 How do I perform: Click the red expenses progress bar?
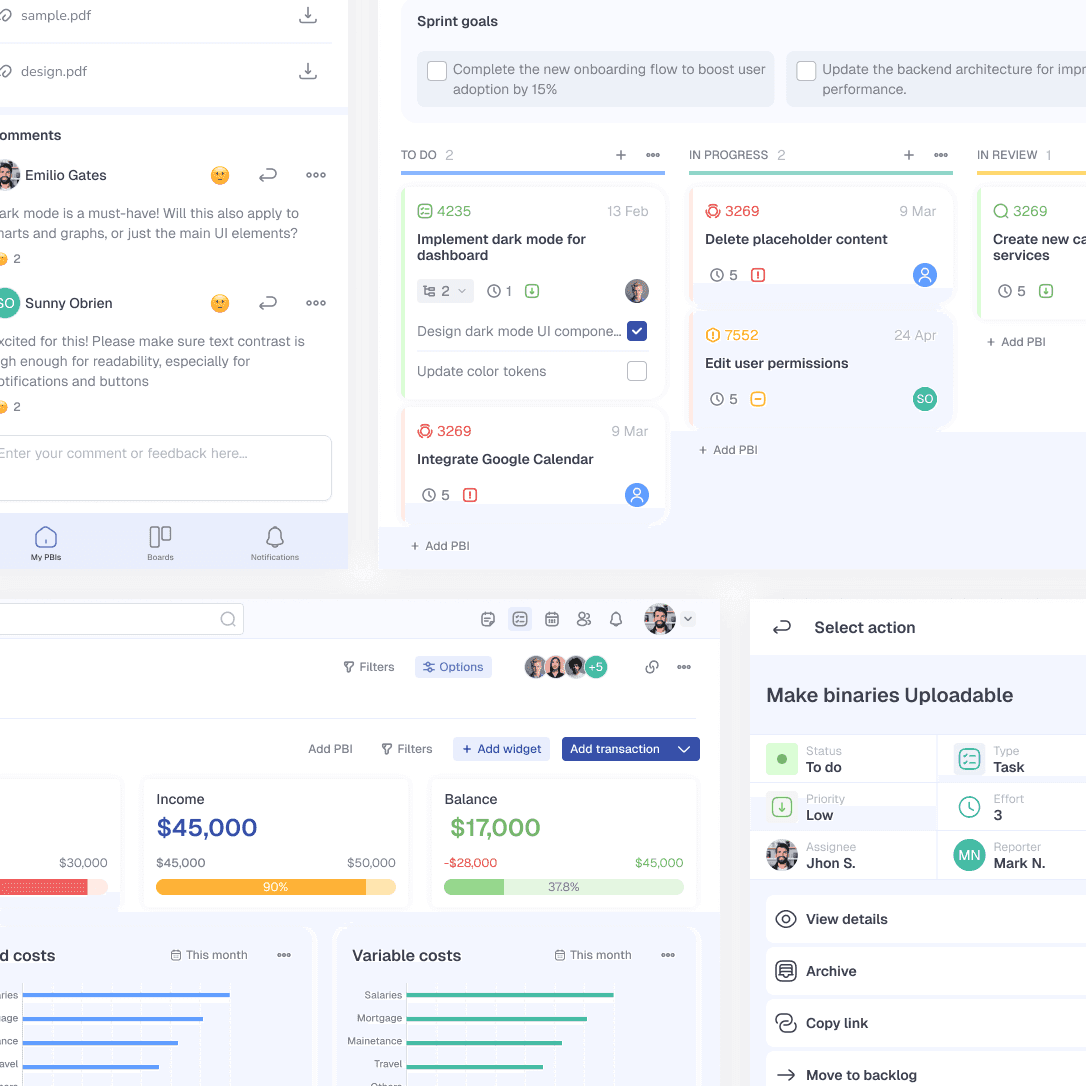[x=53, y=887]
